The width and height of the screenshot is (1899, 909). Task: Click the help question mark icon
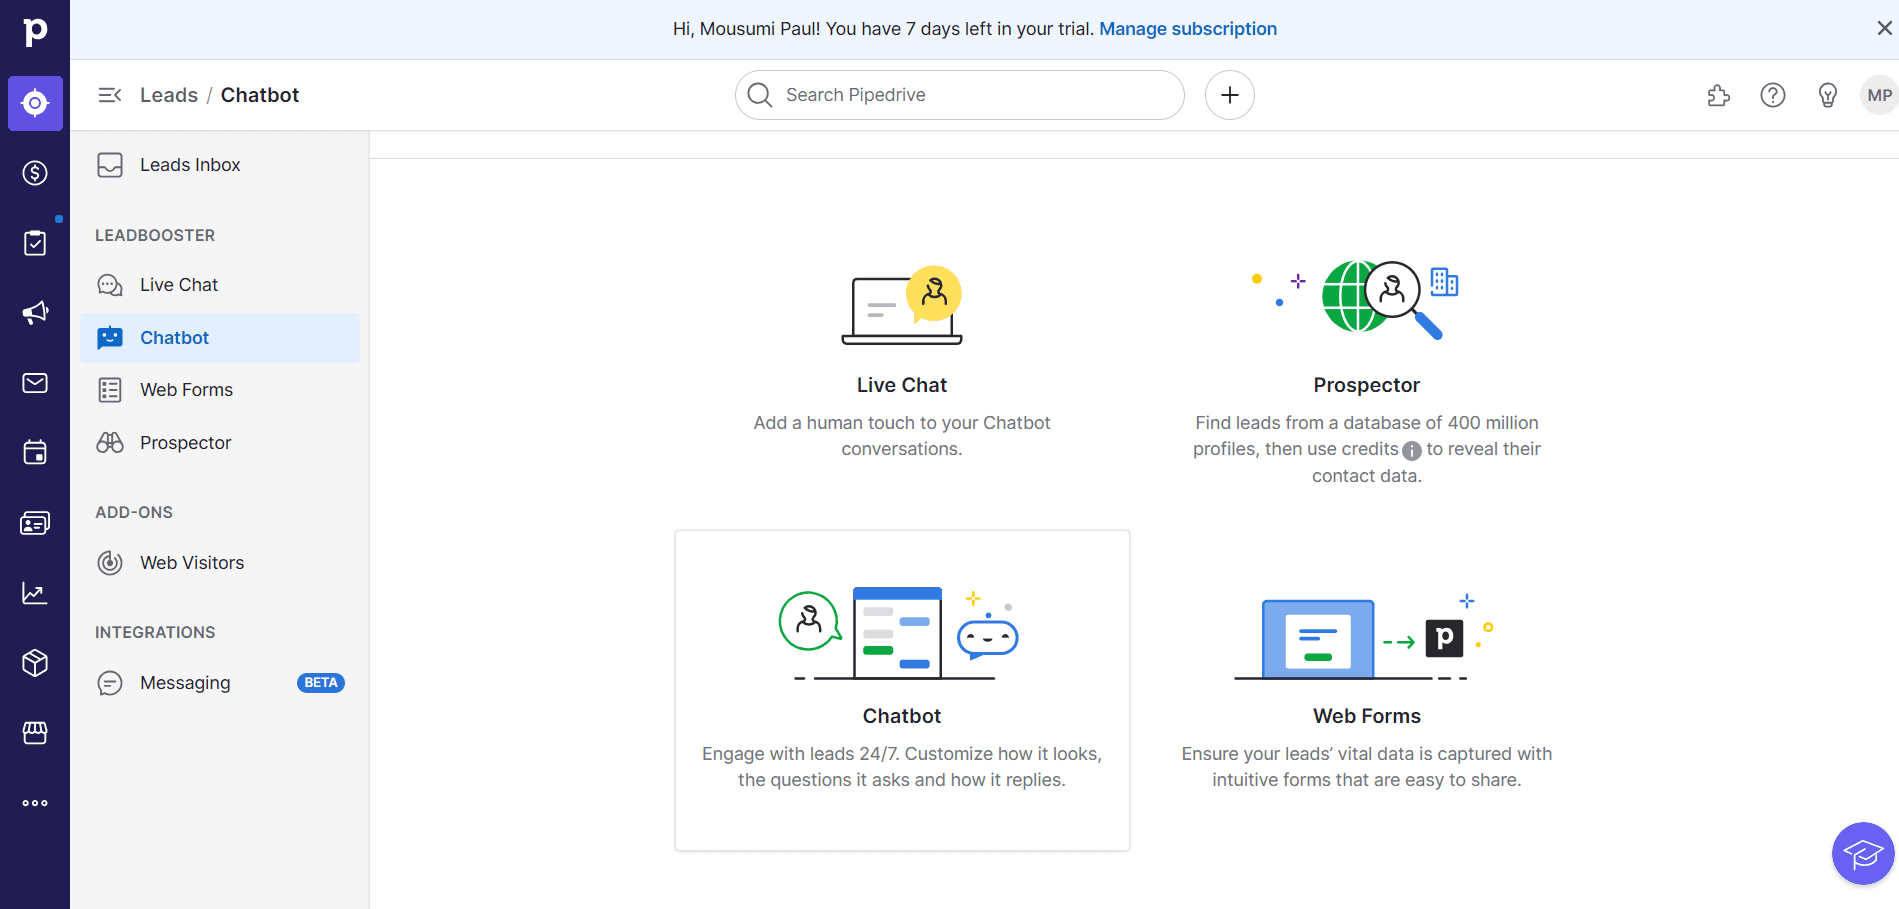pos(1772,95)
